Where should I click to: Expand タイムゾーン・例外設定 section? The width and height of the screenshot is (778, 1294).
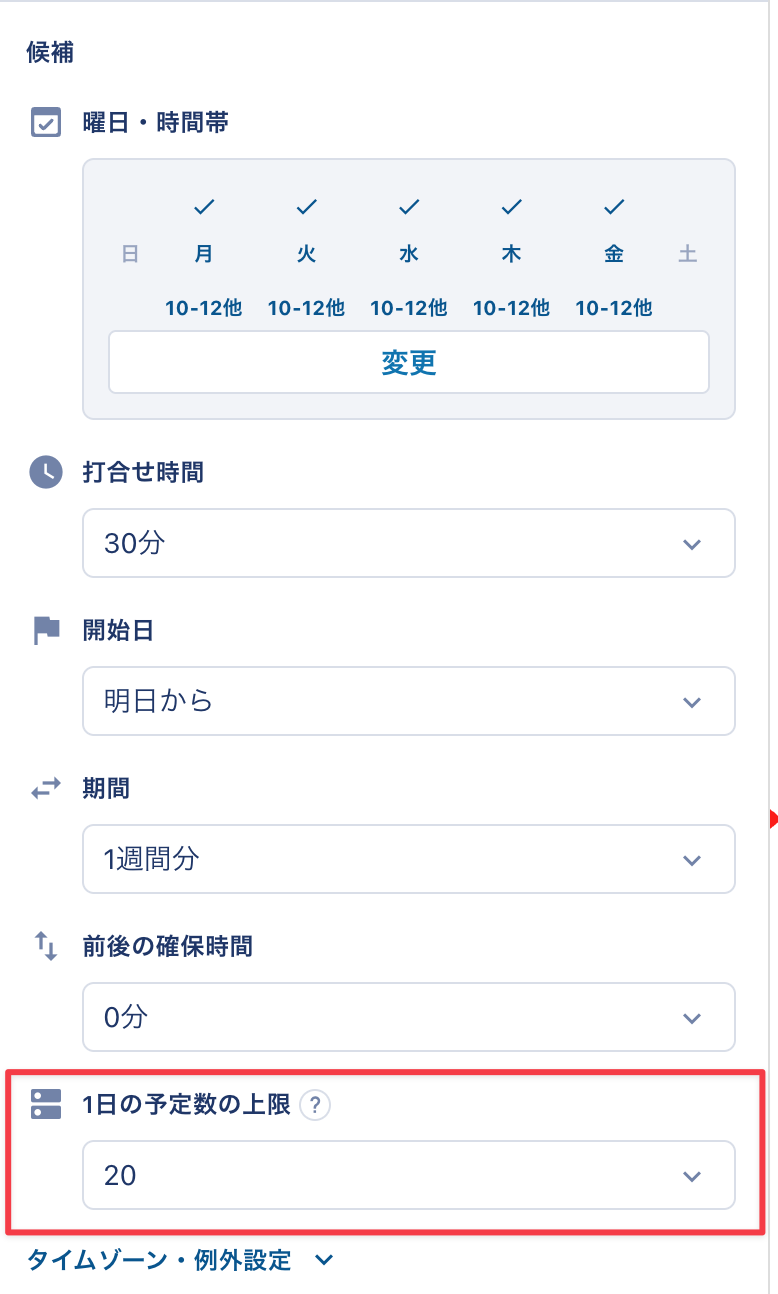pyautogui.click(x=180, y=1260)
